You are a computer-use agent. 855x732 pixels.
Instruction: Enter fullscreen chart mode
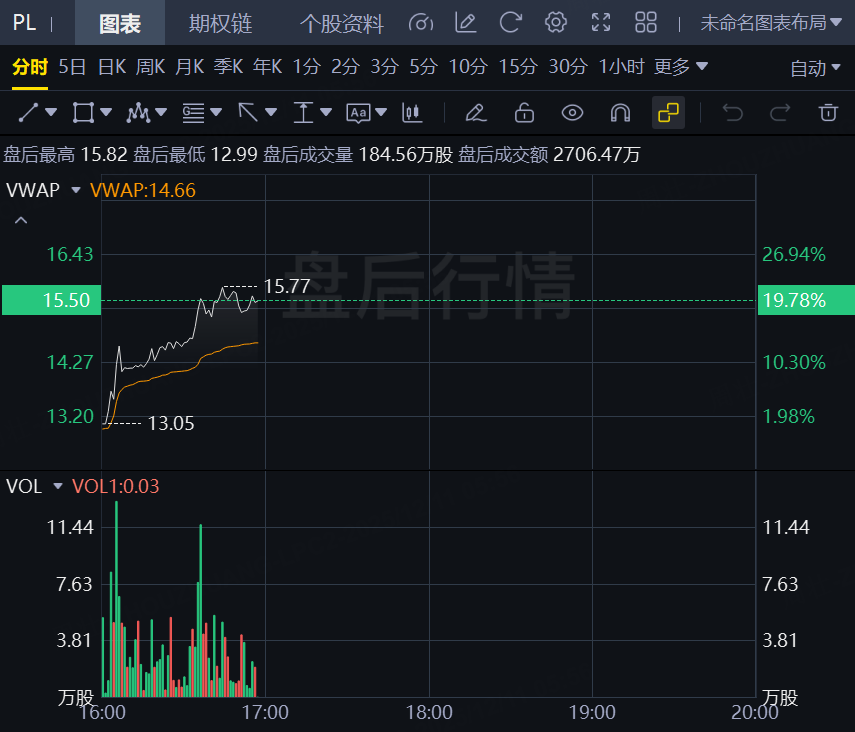click(x=601, y=22)
